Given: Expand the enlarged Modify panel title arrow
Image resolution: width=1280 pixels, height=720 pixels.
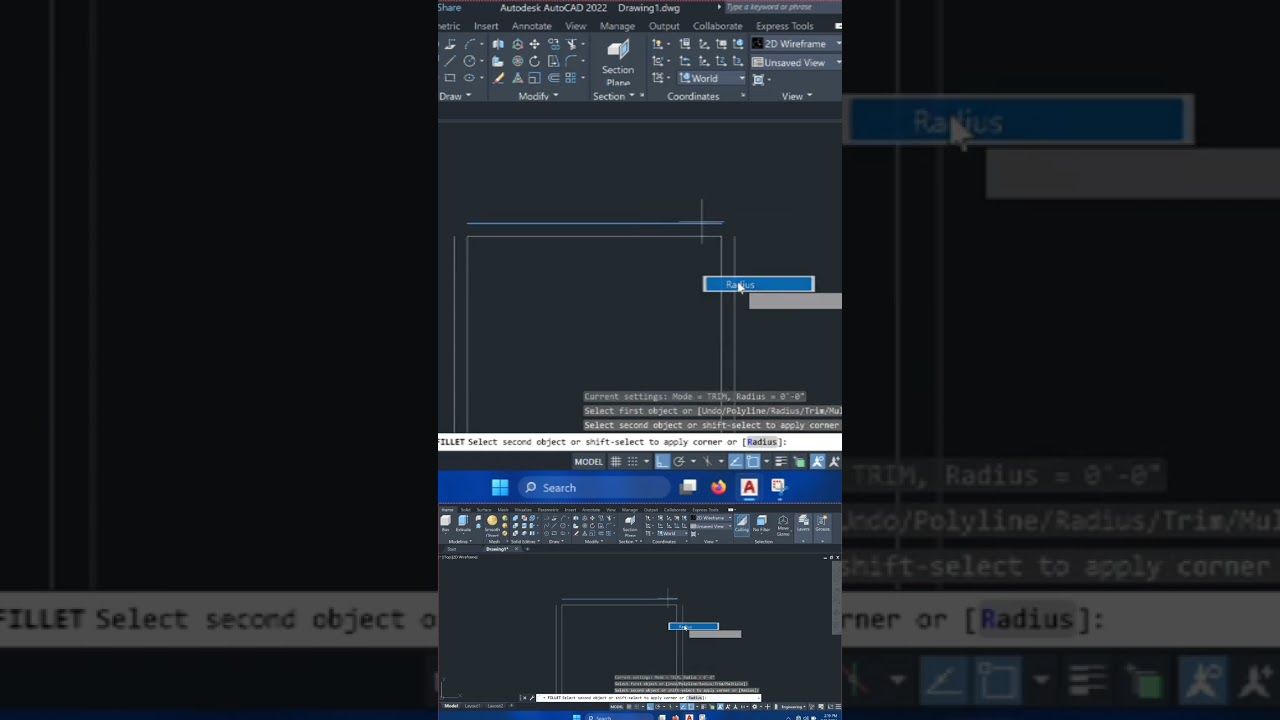Looking at the screenshot, I should 556,95.
